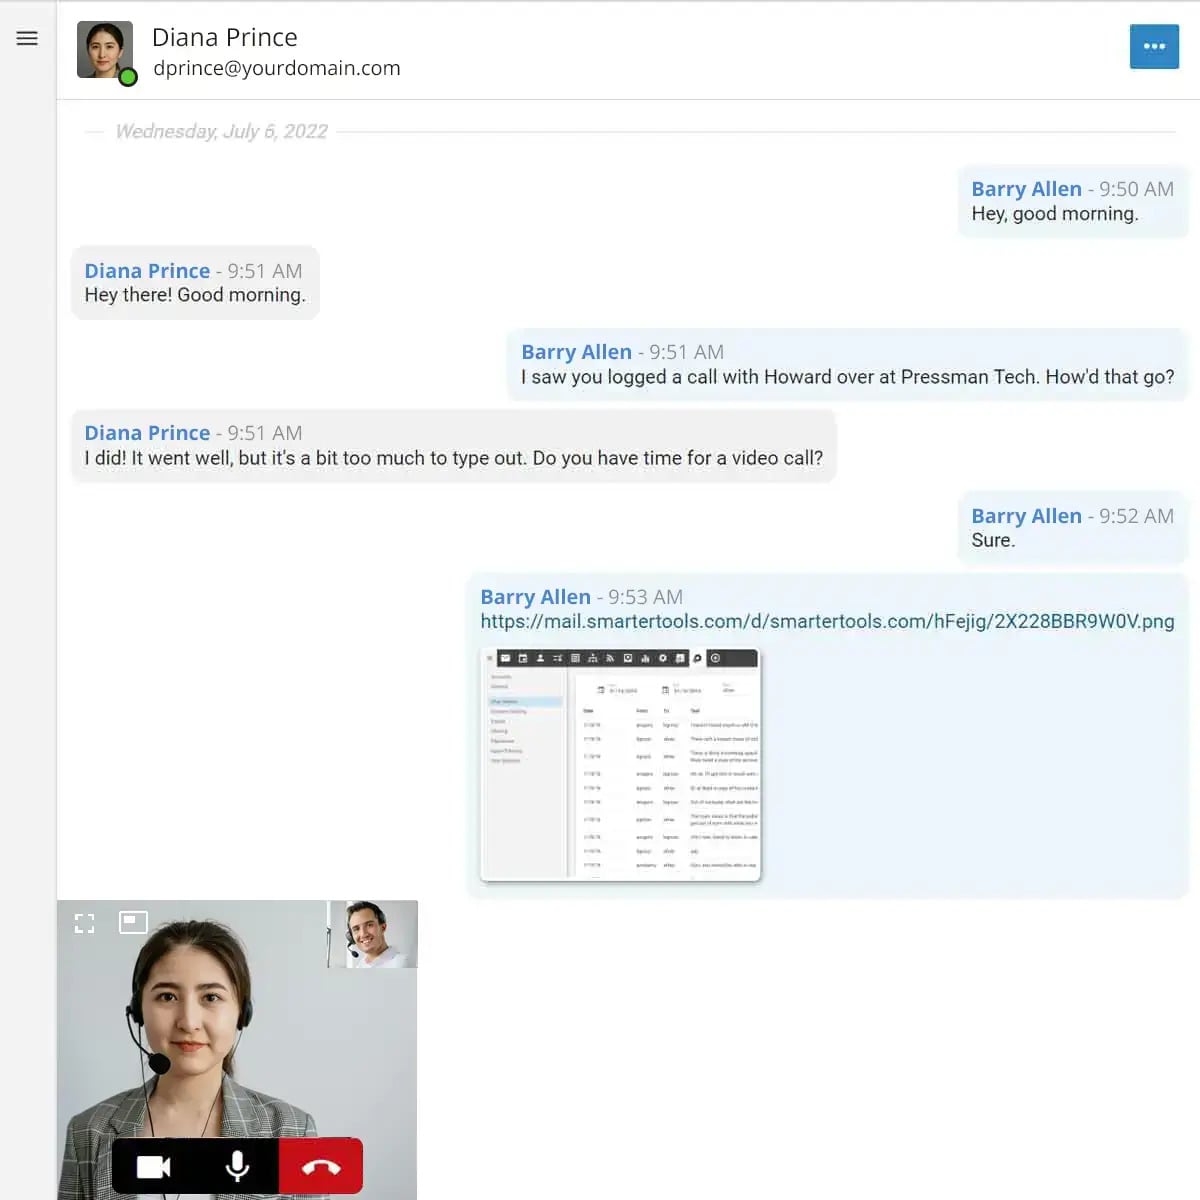This screenshot has height=1200, width=1200.
Task: Click the Wednesday, July 6, 2022 date separator
Action: (221, 131)
